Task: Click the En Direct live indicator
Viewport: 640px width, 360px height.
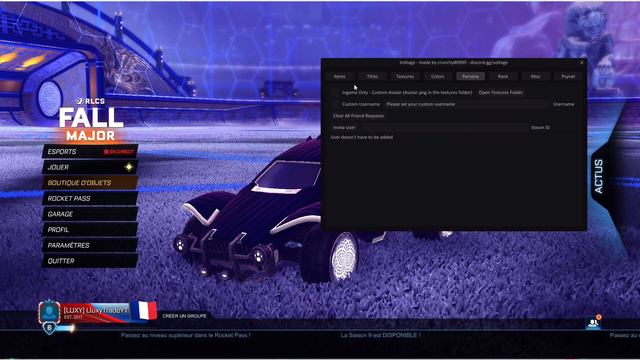Action: [119, 151]
